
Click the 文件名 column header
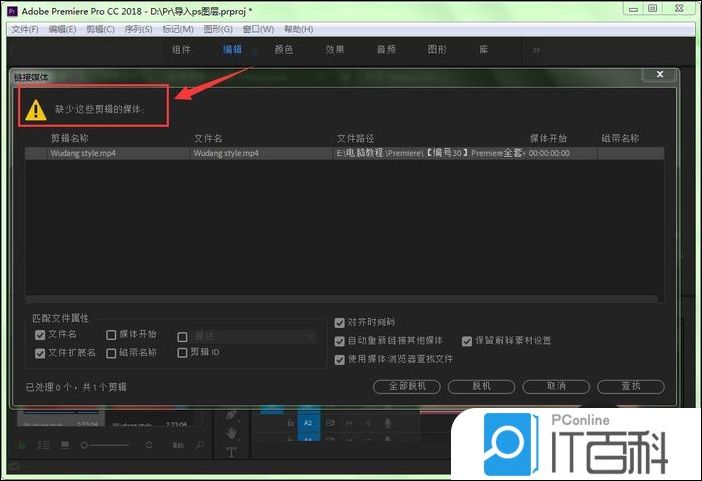(x=208, y=138)
